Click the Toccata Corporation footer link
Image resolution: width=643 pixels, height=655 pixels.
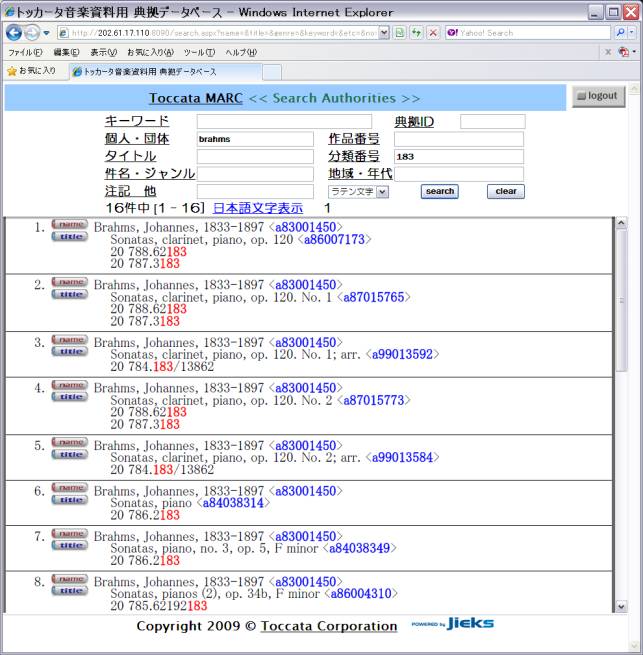point(329,626)
